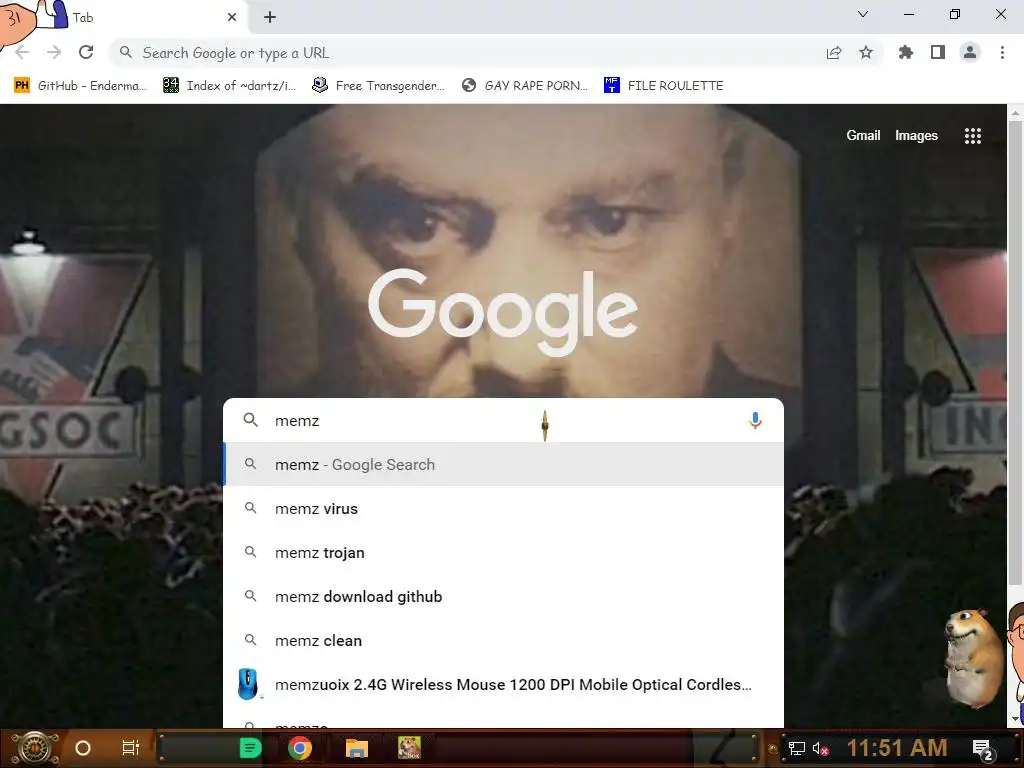Start voice search microphone icon

click(755, 421)
